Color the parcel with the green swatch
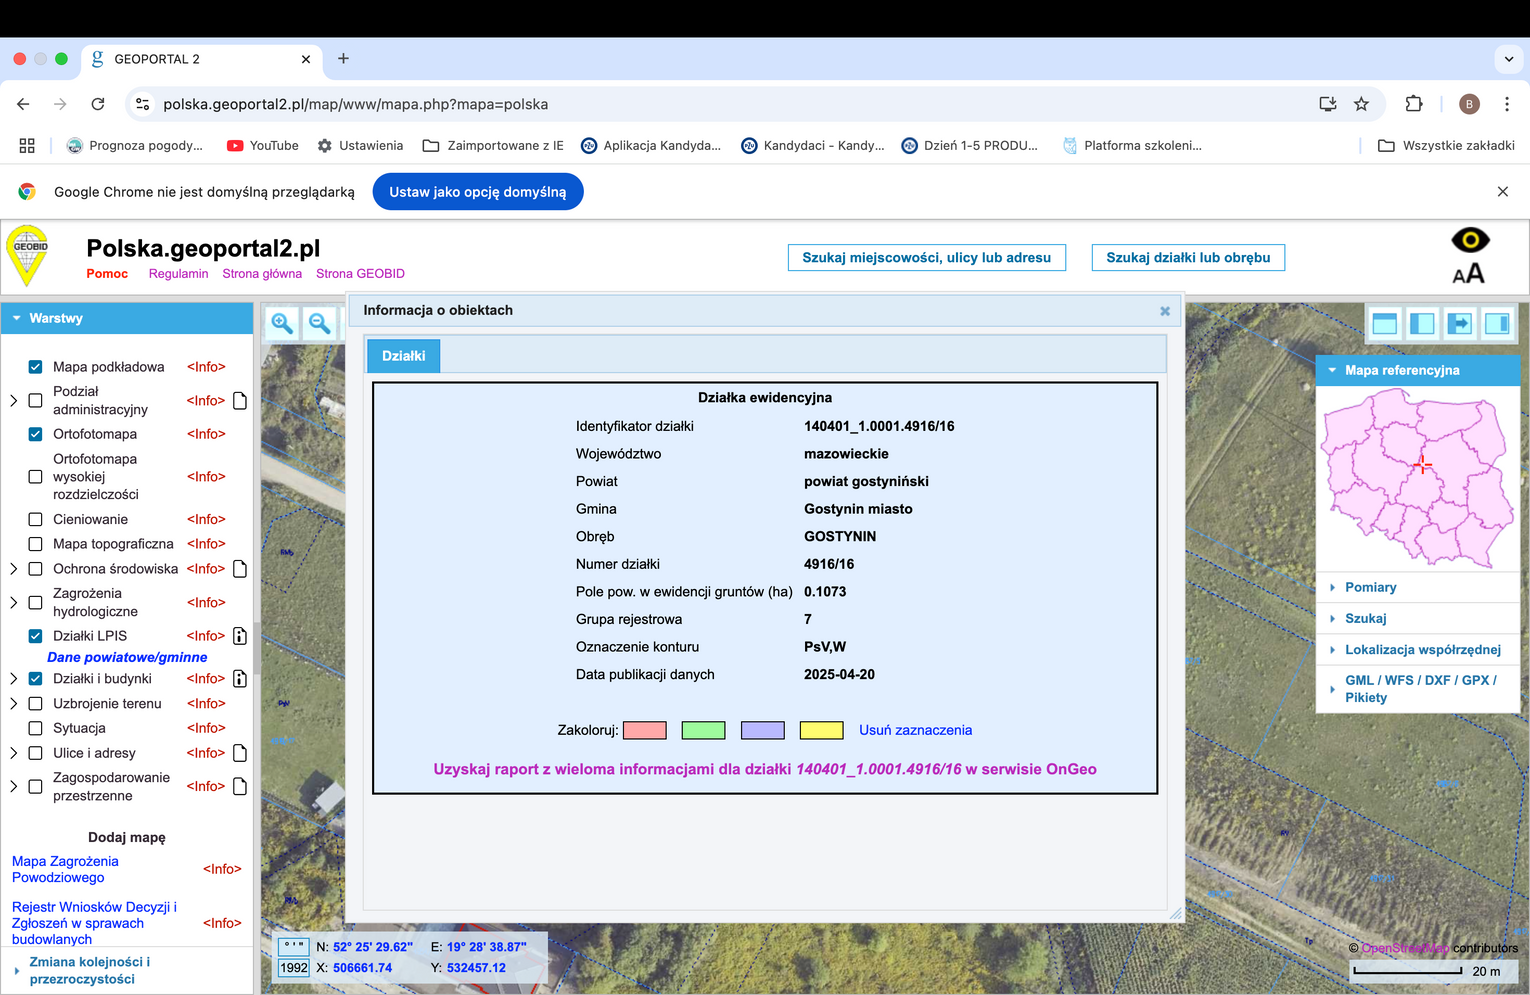 703,731
